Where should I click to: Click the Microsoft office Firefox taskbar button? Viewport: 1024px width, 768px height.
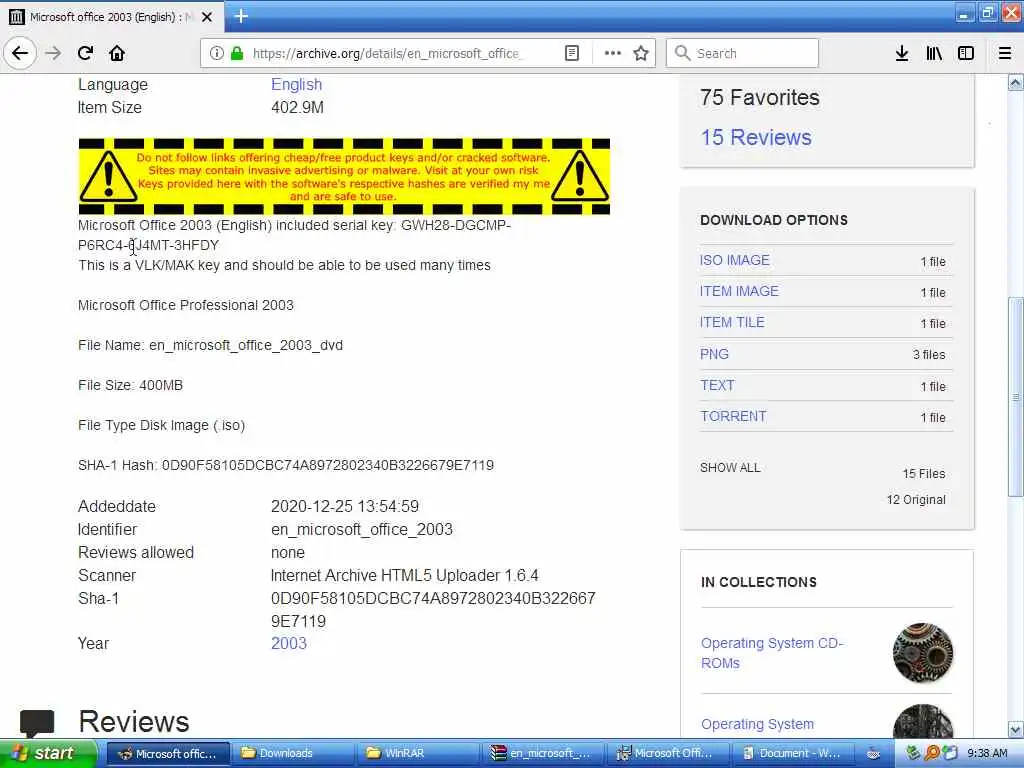(168, 754)
